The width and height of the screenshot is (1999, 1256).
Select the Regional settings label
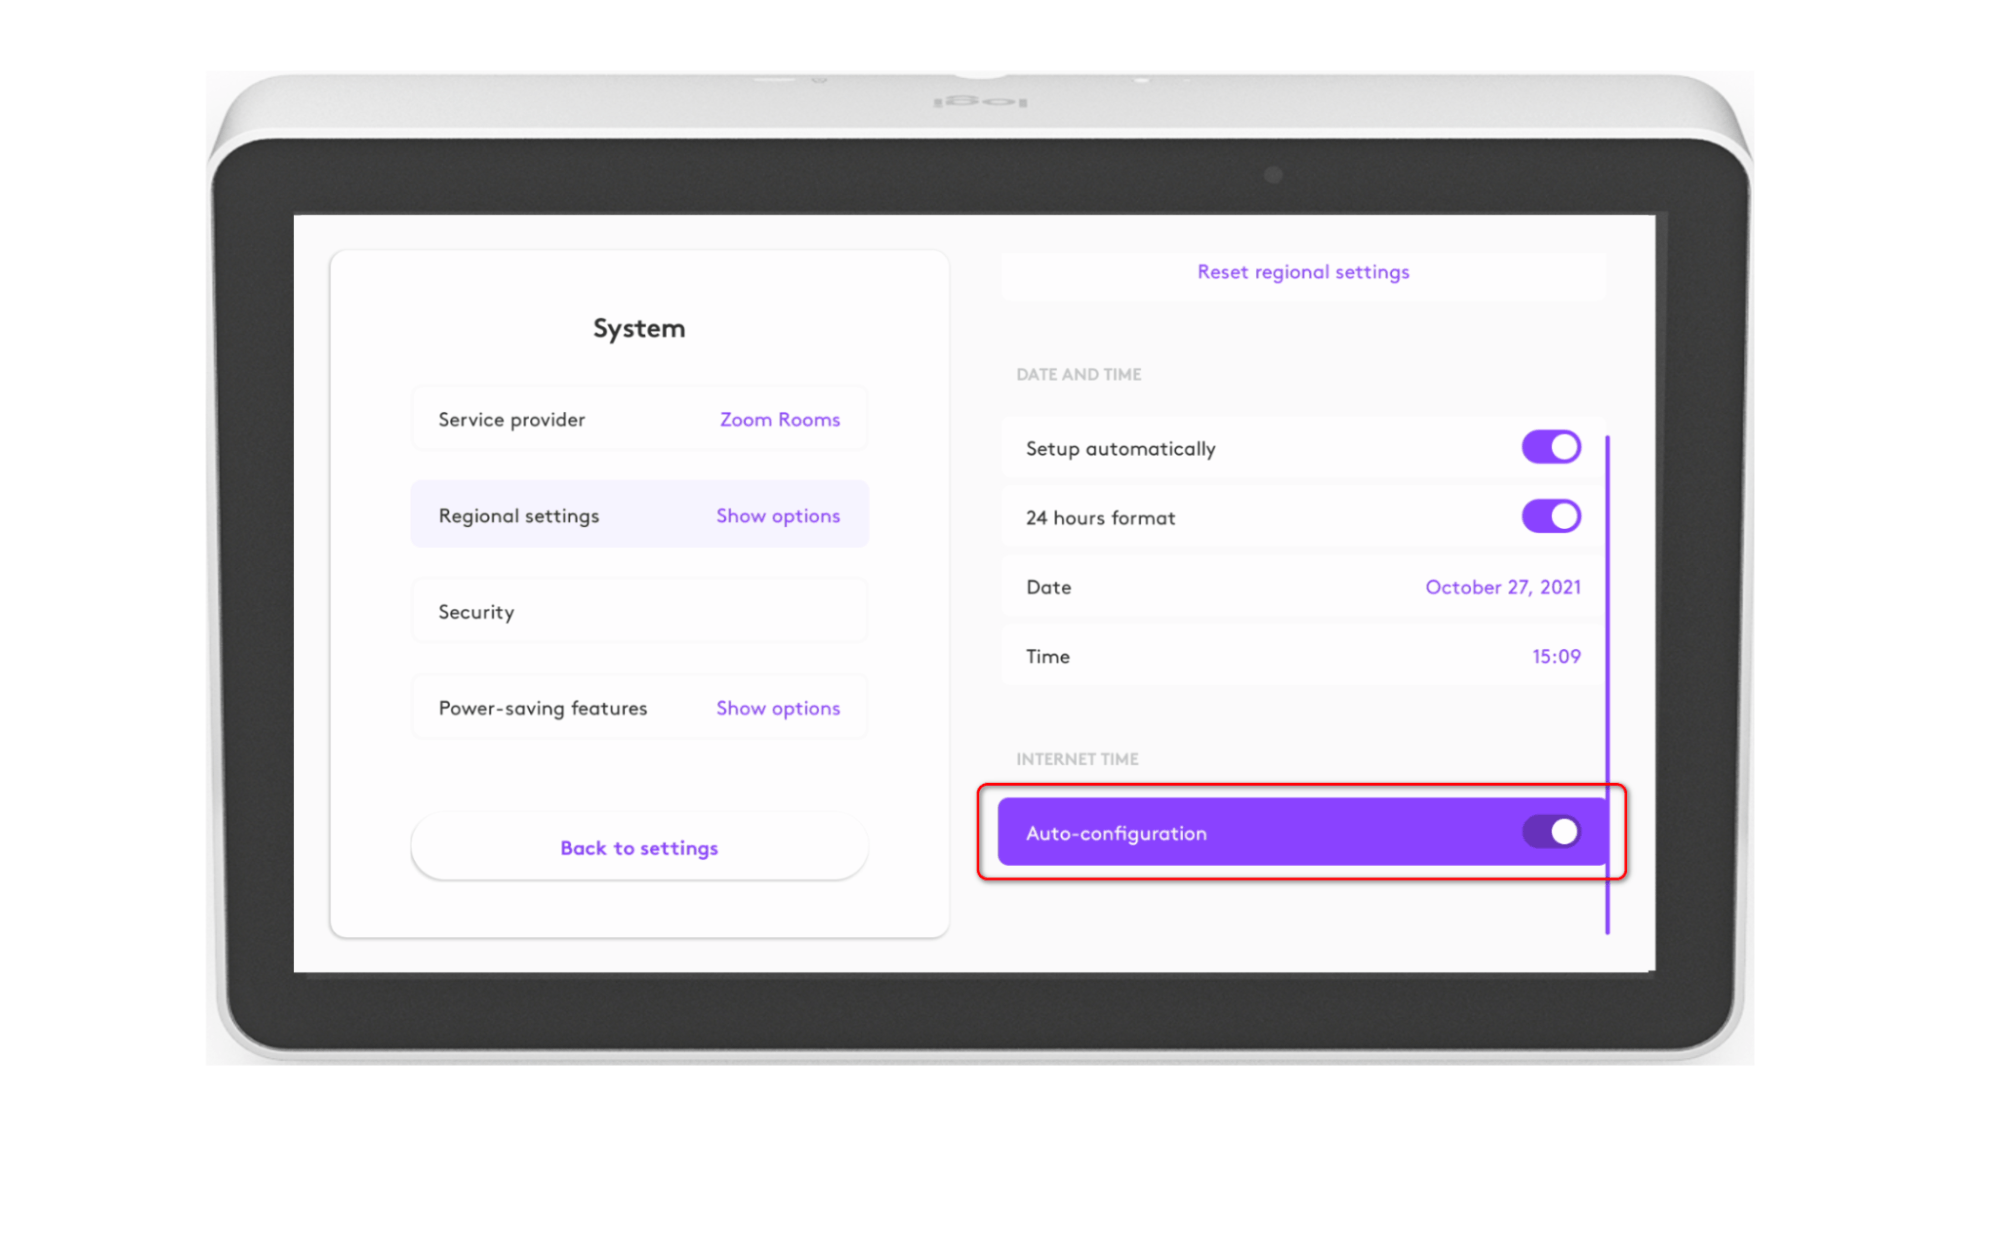[x=518, y=516]
